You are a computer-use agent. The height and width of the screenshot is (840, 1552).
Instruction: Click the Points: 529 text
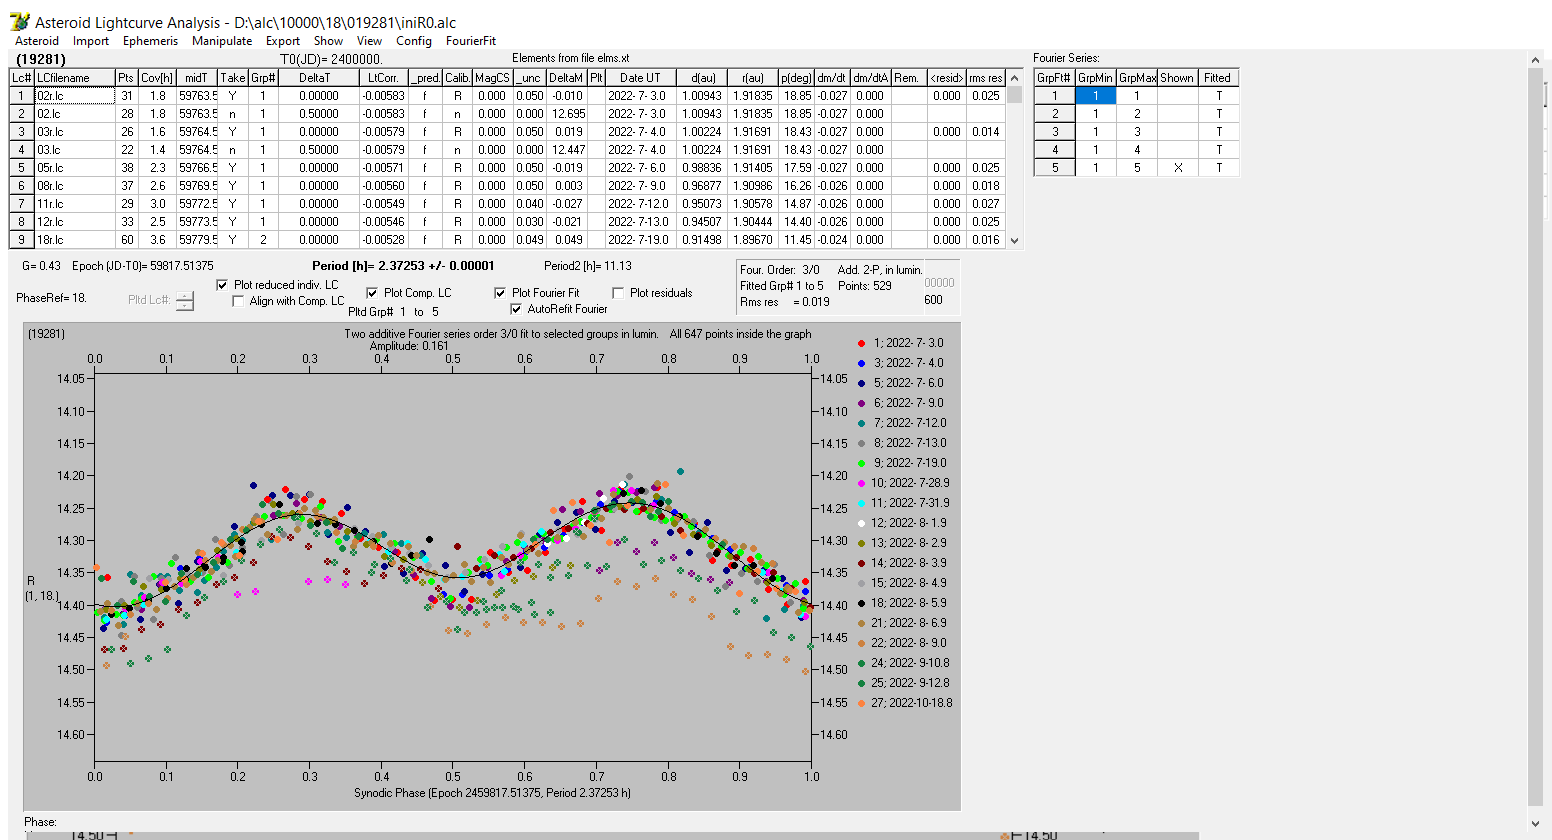click(x=864, y=286)
